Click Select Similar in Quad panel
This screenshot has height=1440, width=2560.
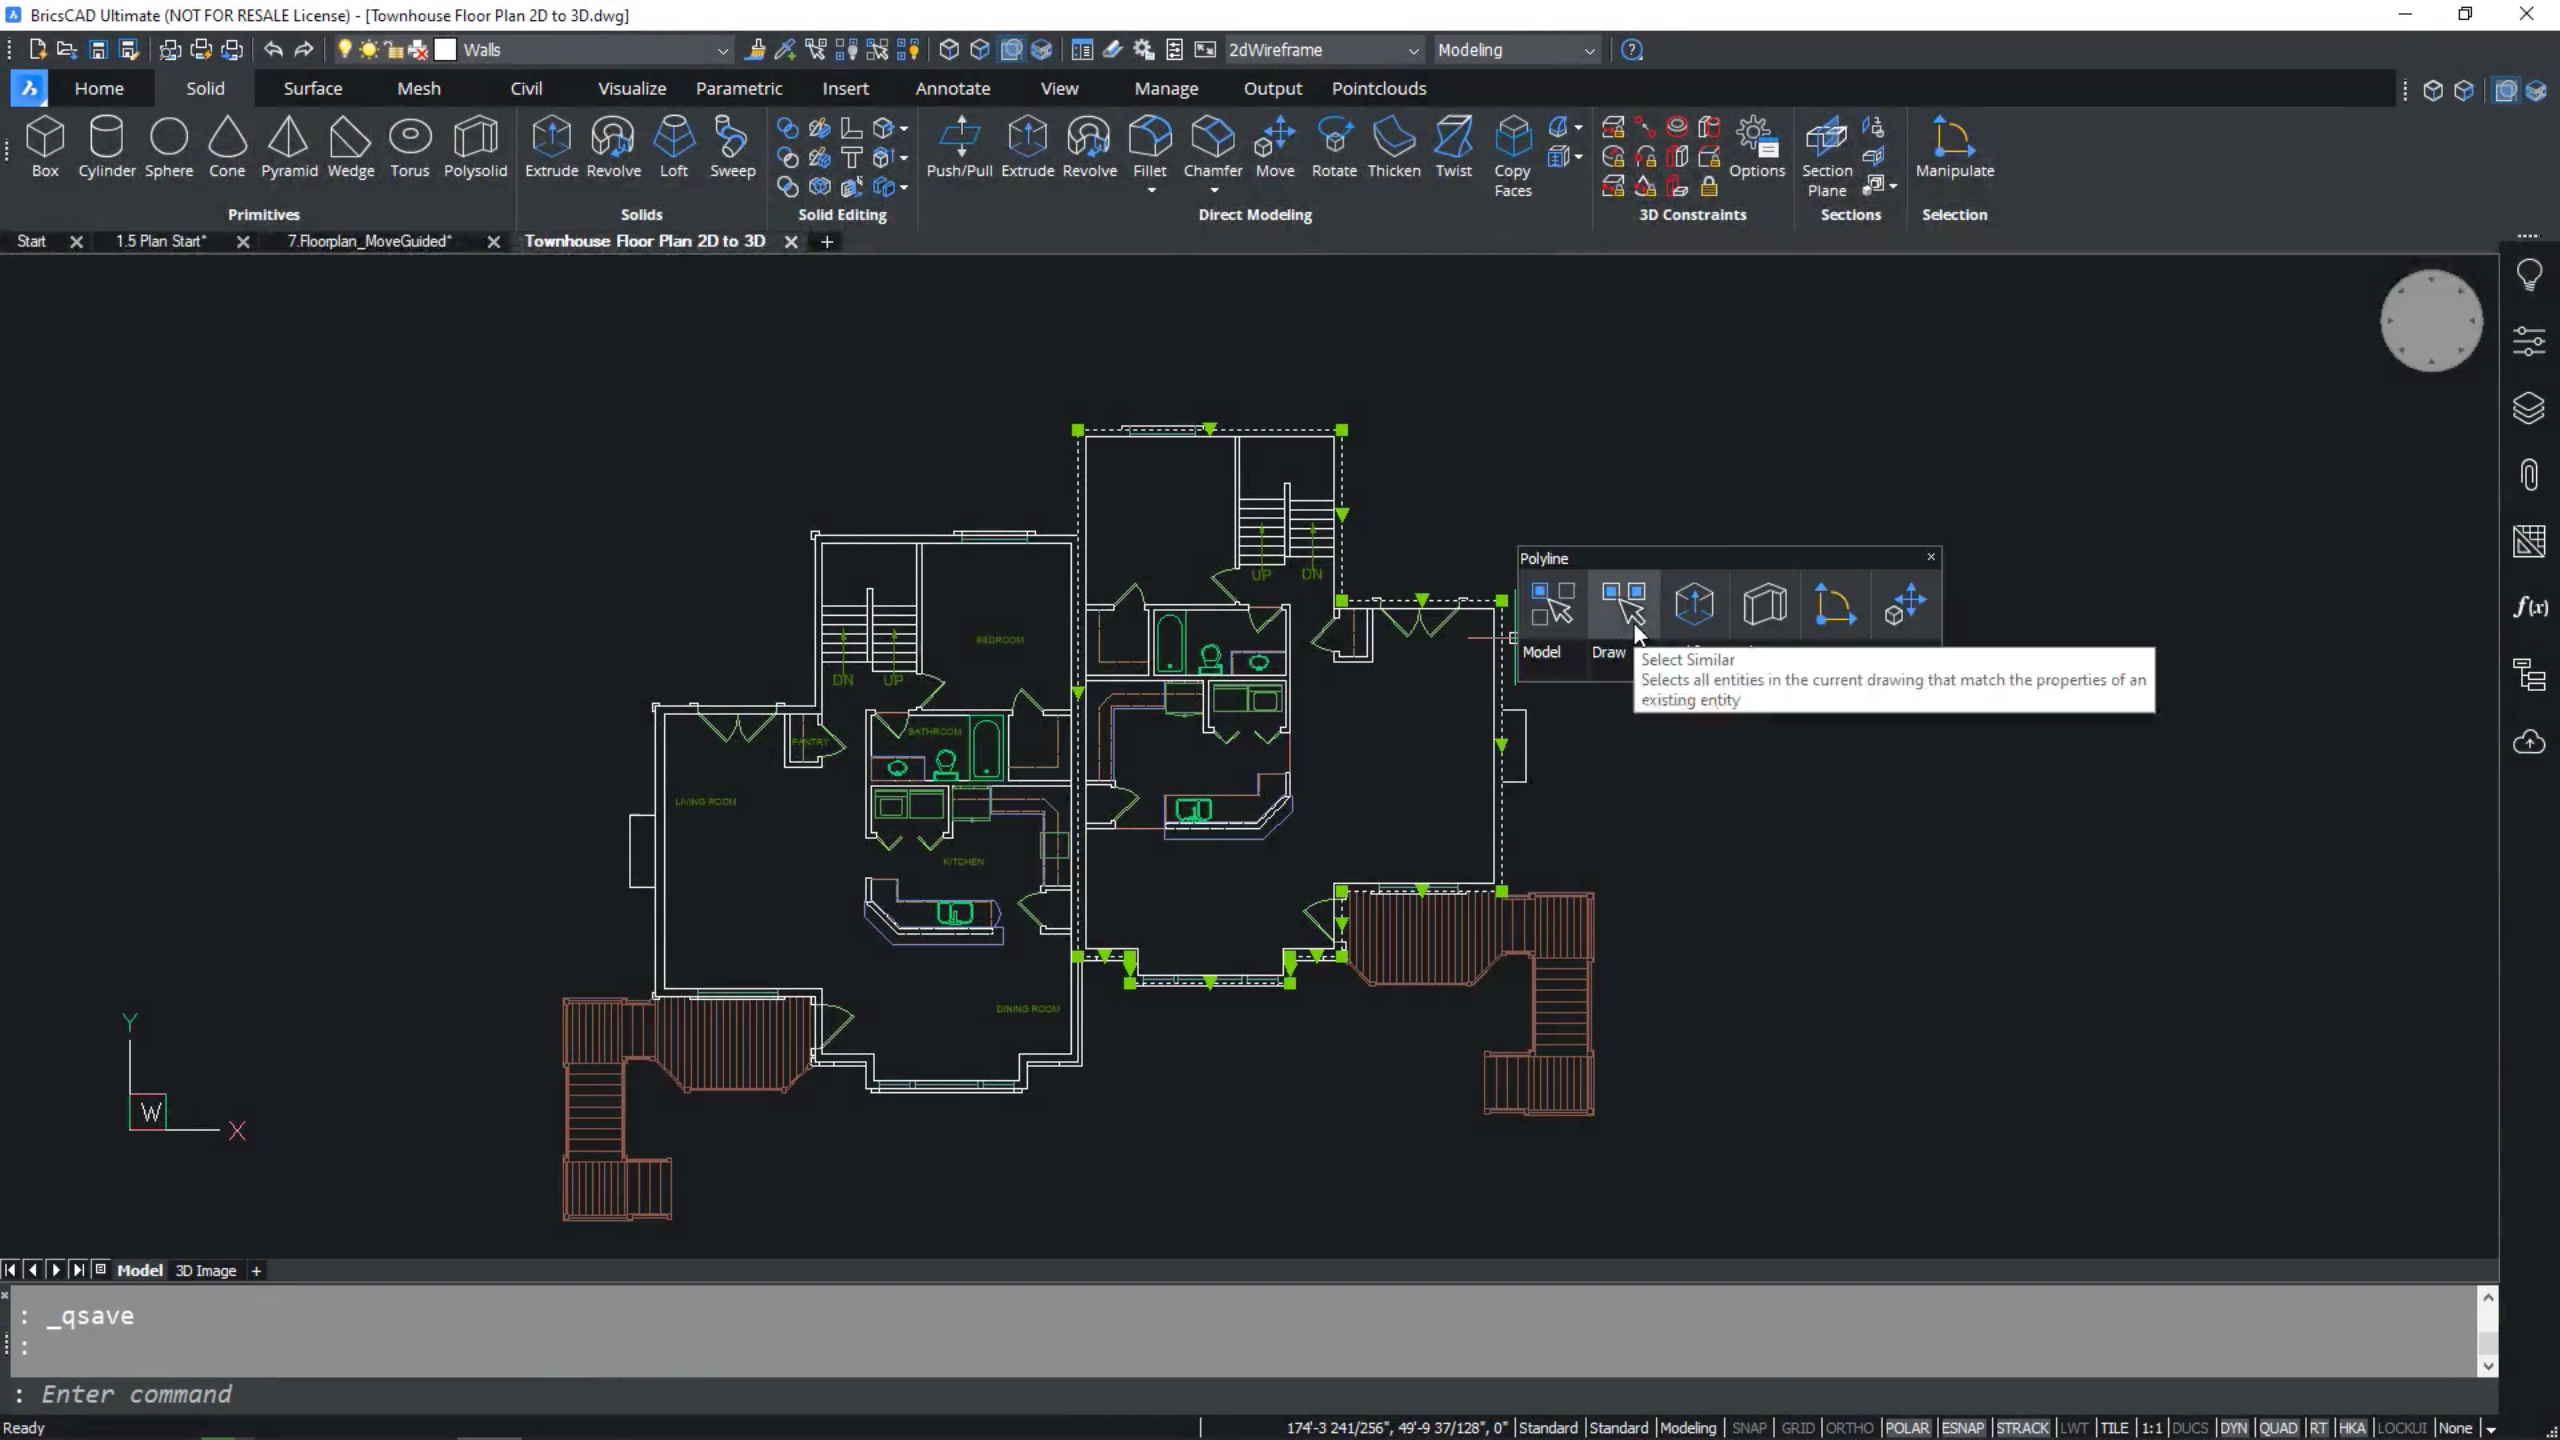[1623, 604]
